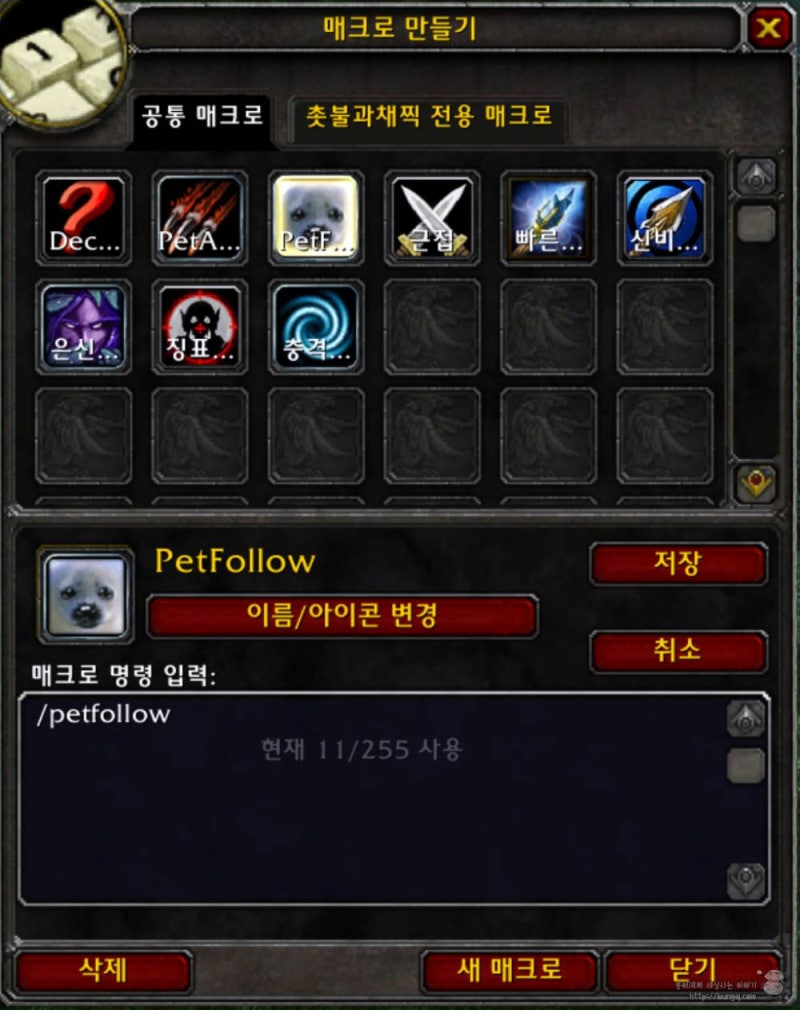800x1010 pixels.
Task: Save the macro with 저장 button
Action: [678, 564]
